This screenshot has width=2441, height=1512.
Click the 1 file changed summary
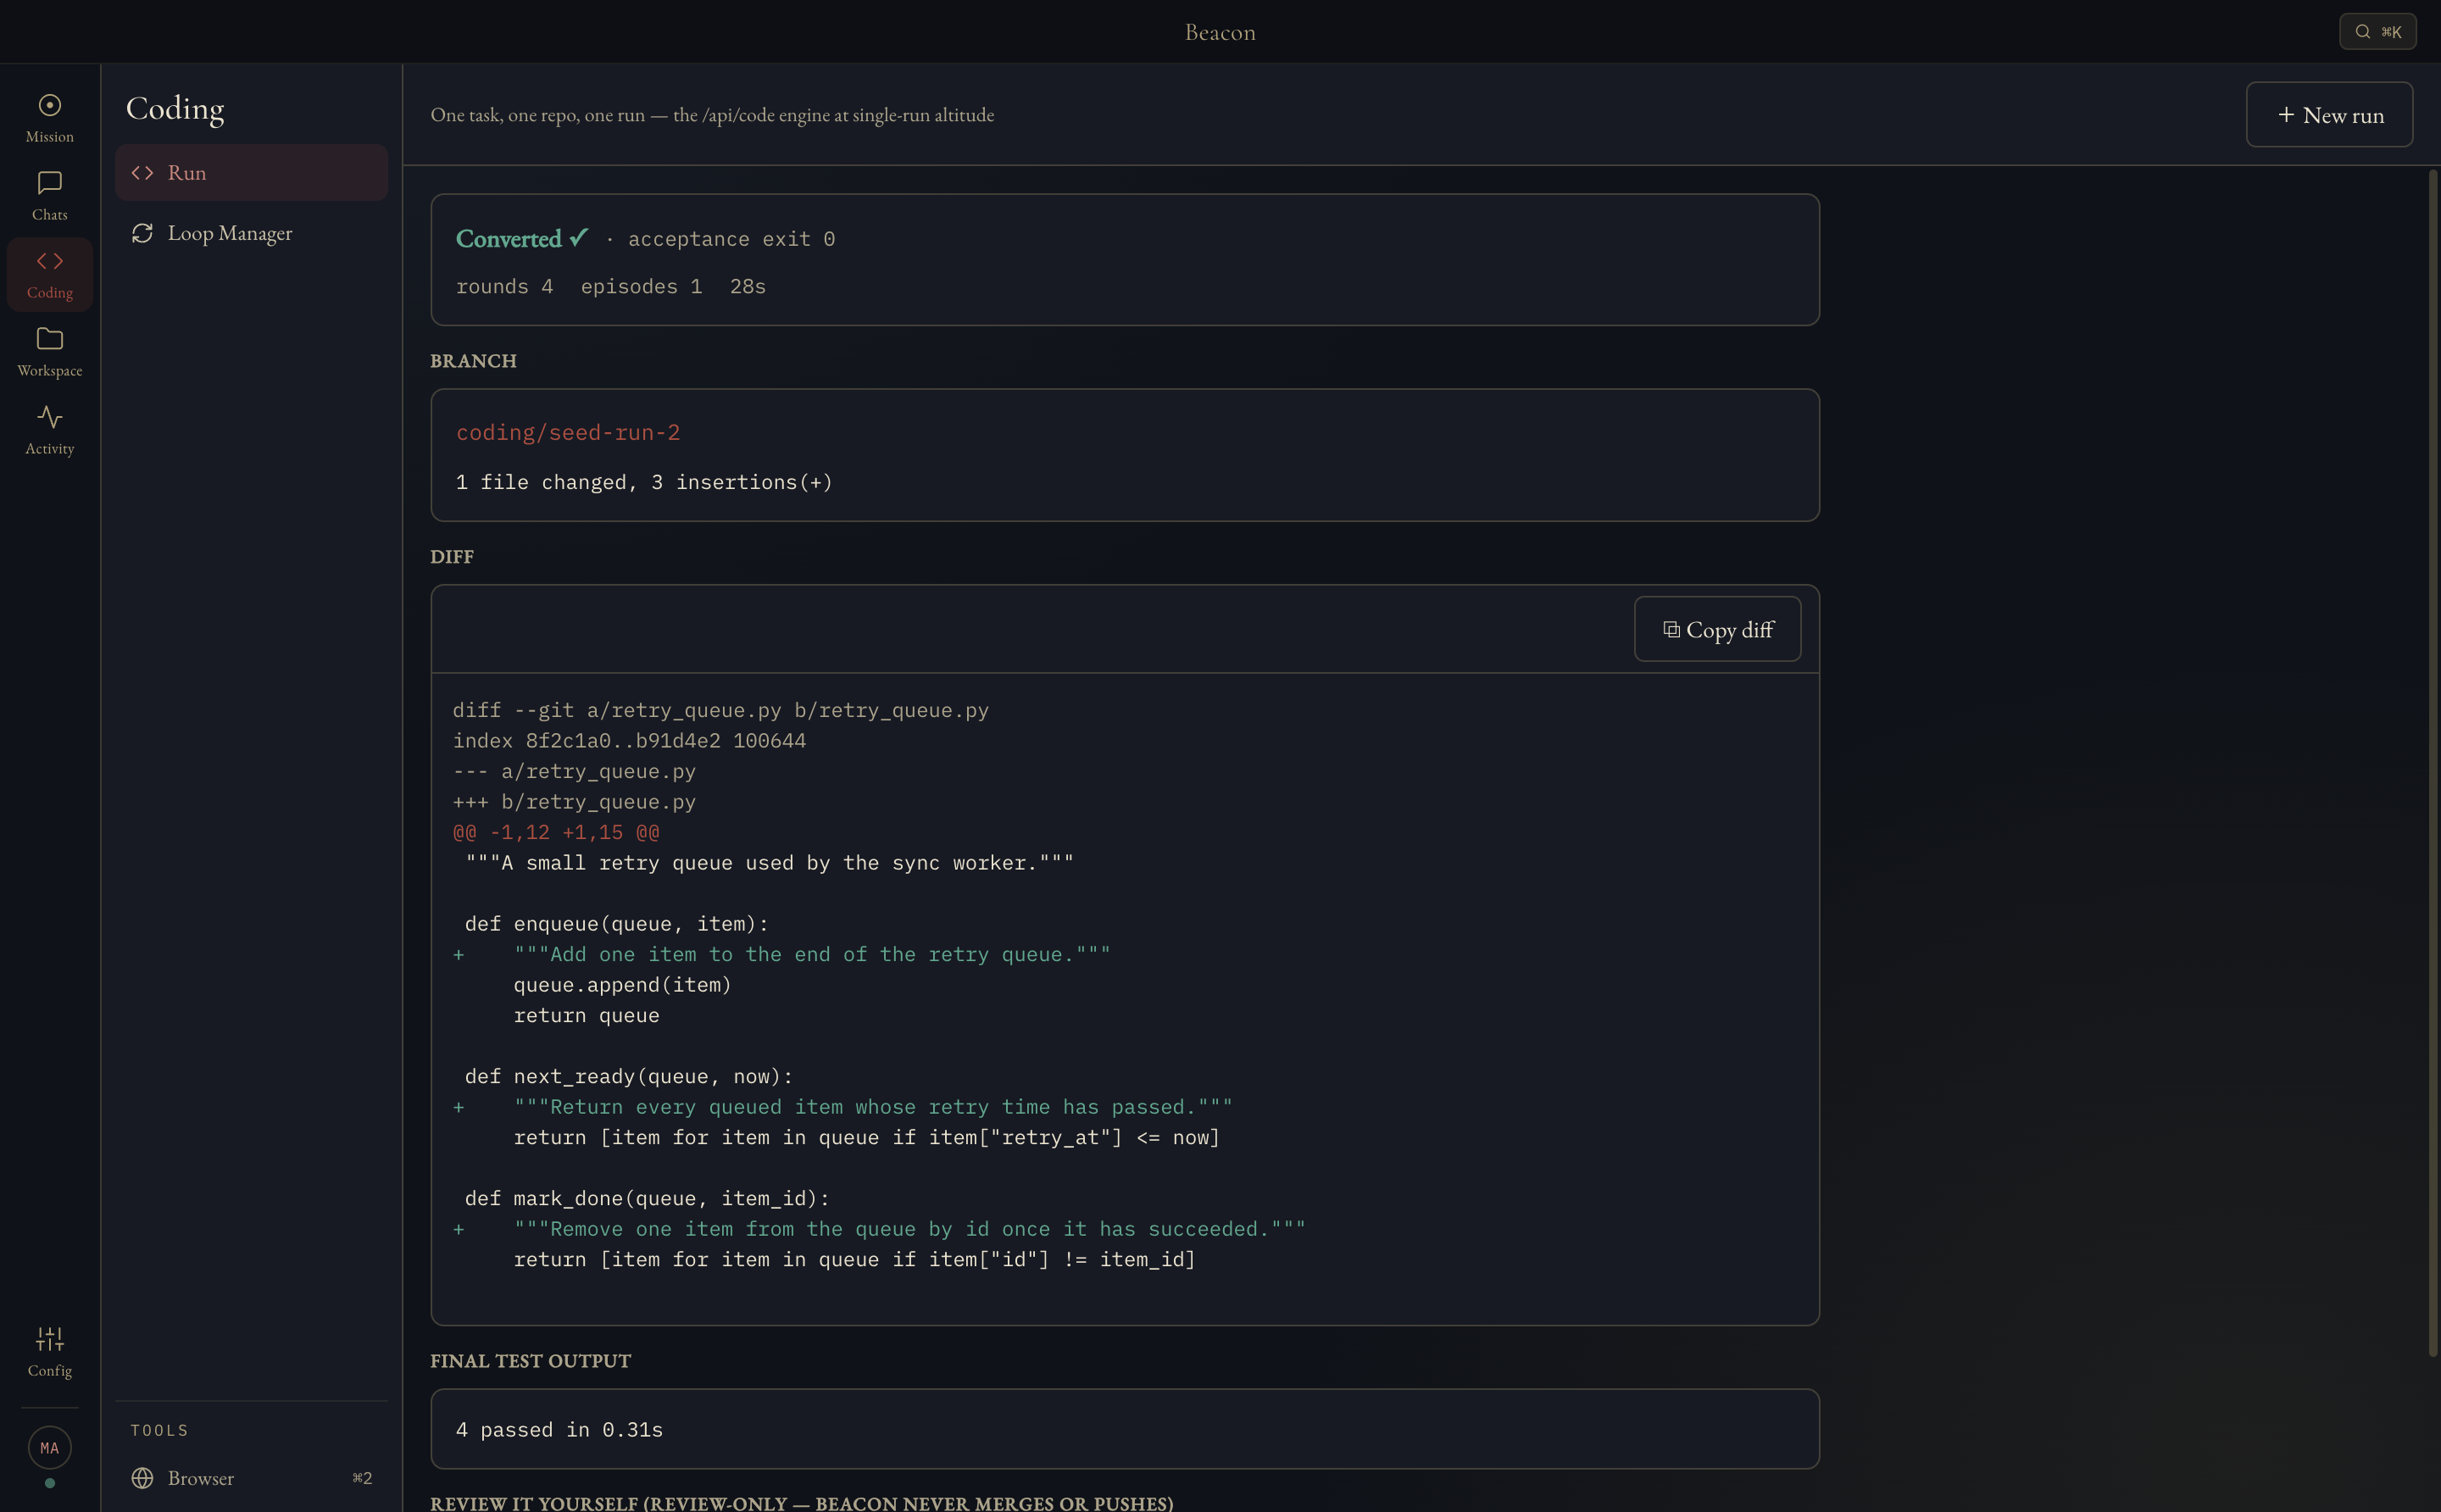tap(644, 482)
